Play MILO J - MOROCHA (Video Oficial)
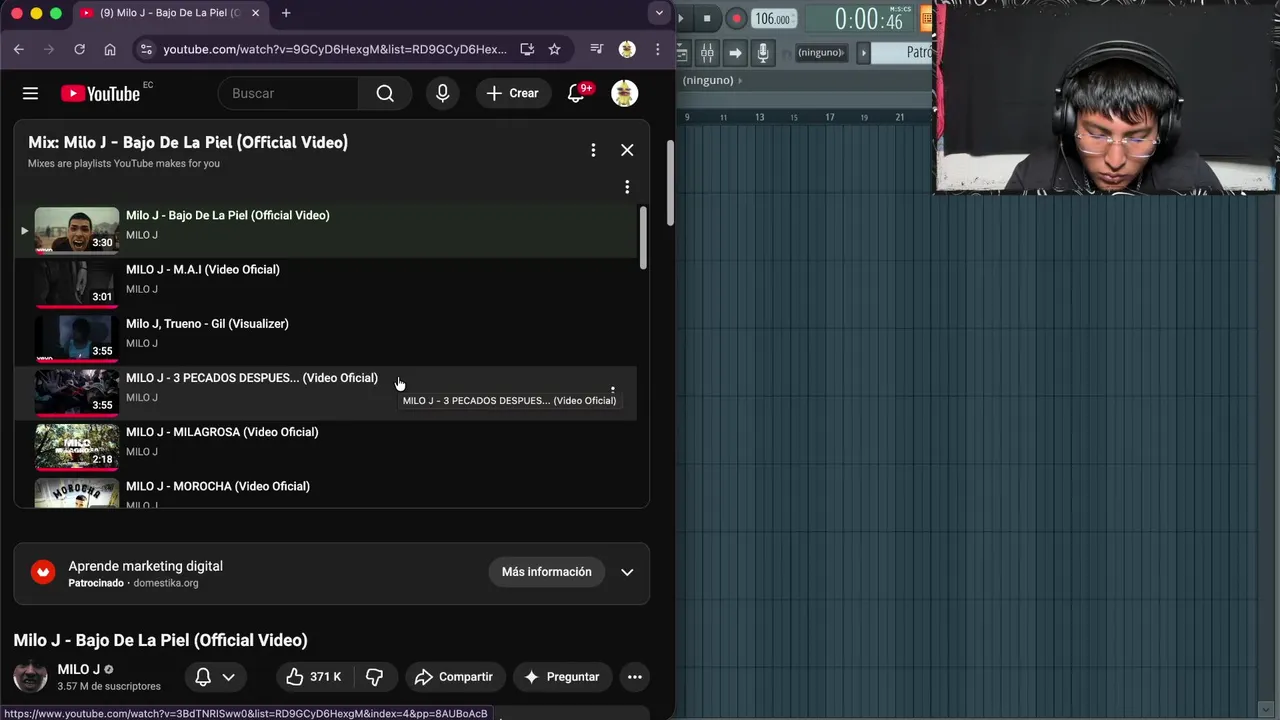Image resolution: width=1280 pixels, height=720 pixels. 218,486
